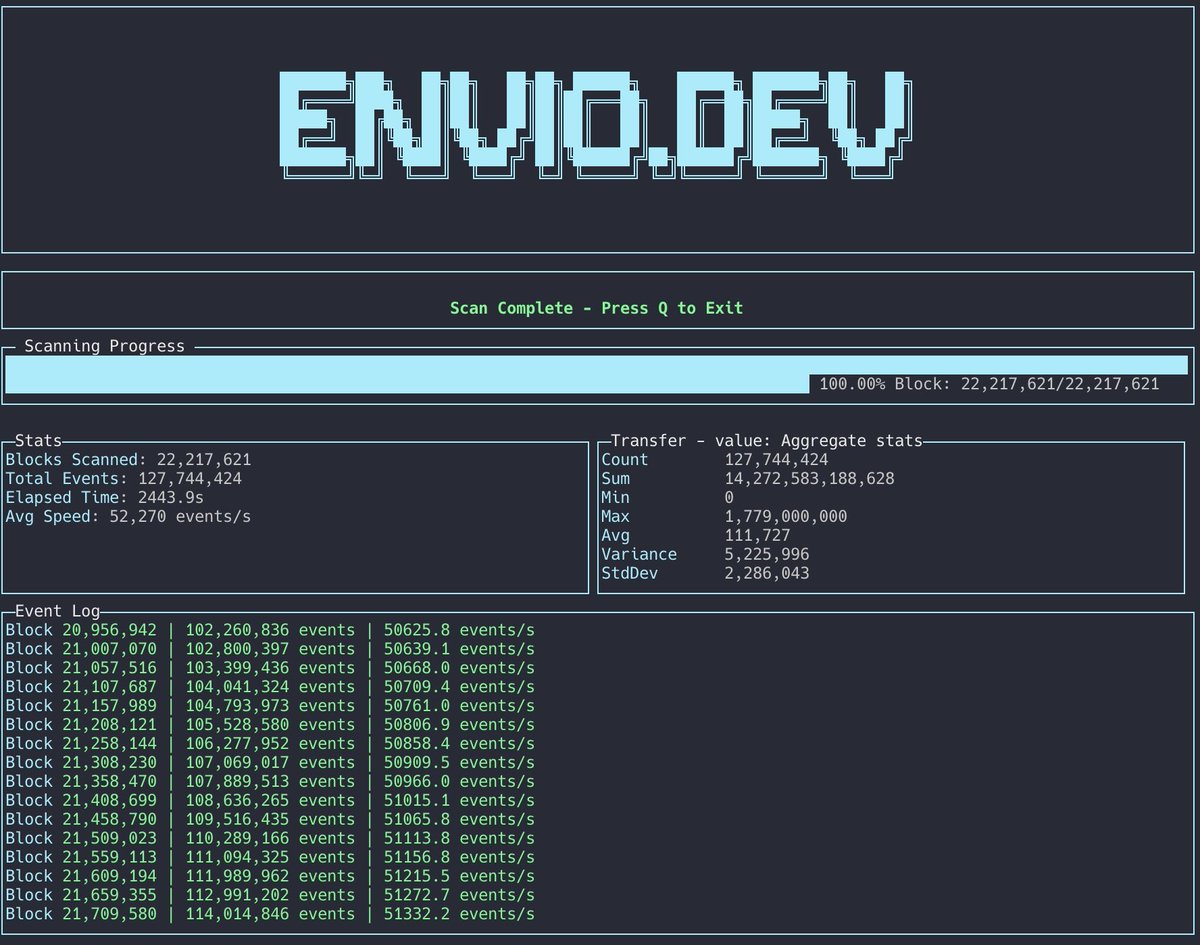Click the 'Scan Complete - Press Q to Exit' message
1200x945 pixels.
pyautogui.click(x=596, y=308)
